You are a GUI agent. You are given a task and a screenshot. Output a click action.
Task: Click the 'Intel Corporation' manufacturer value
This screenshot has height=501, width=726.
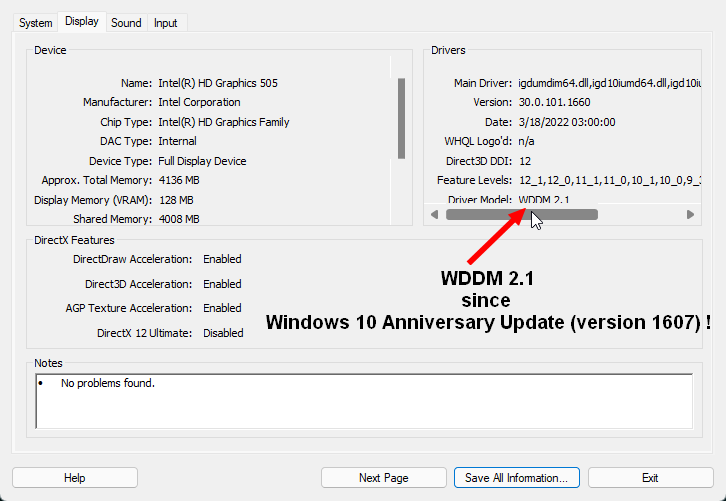(199, 102)
